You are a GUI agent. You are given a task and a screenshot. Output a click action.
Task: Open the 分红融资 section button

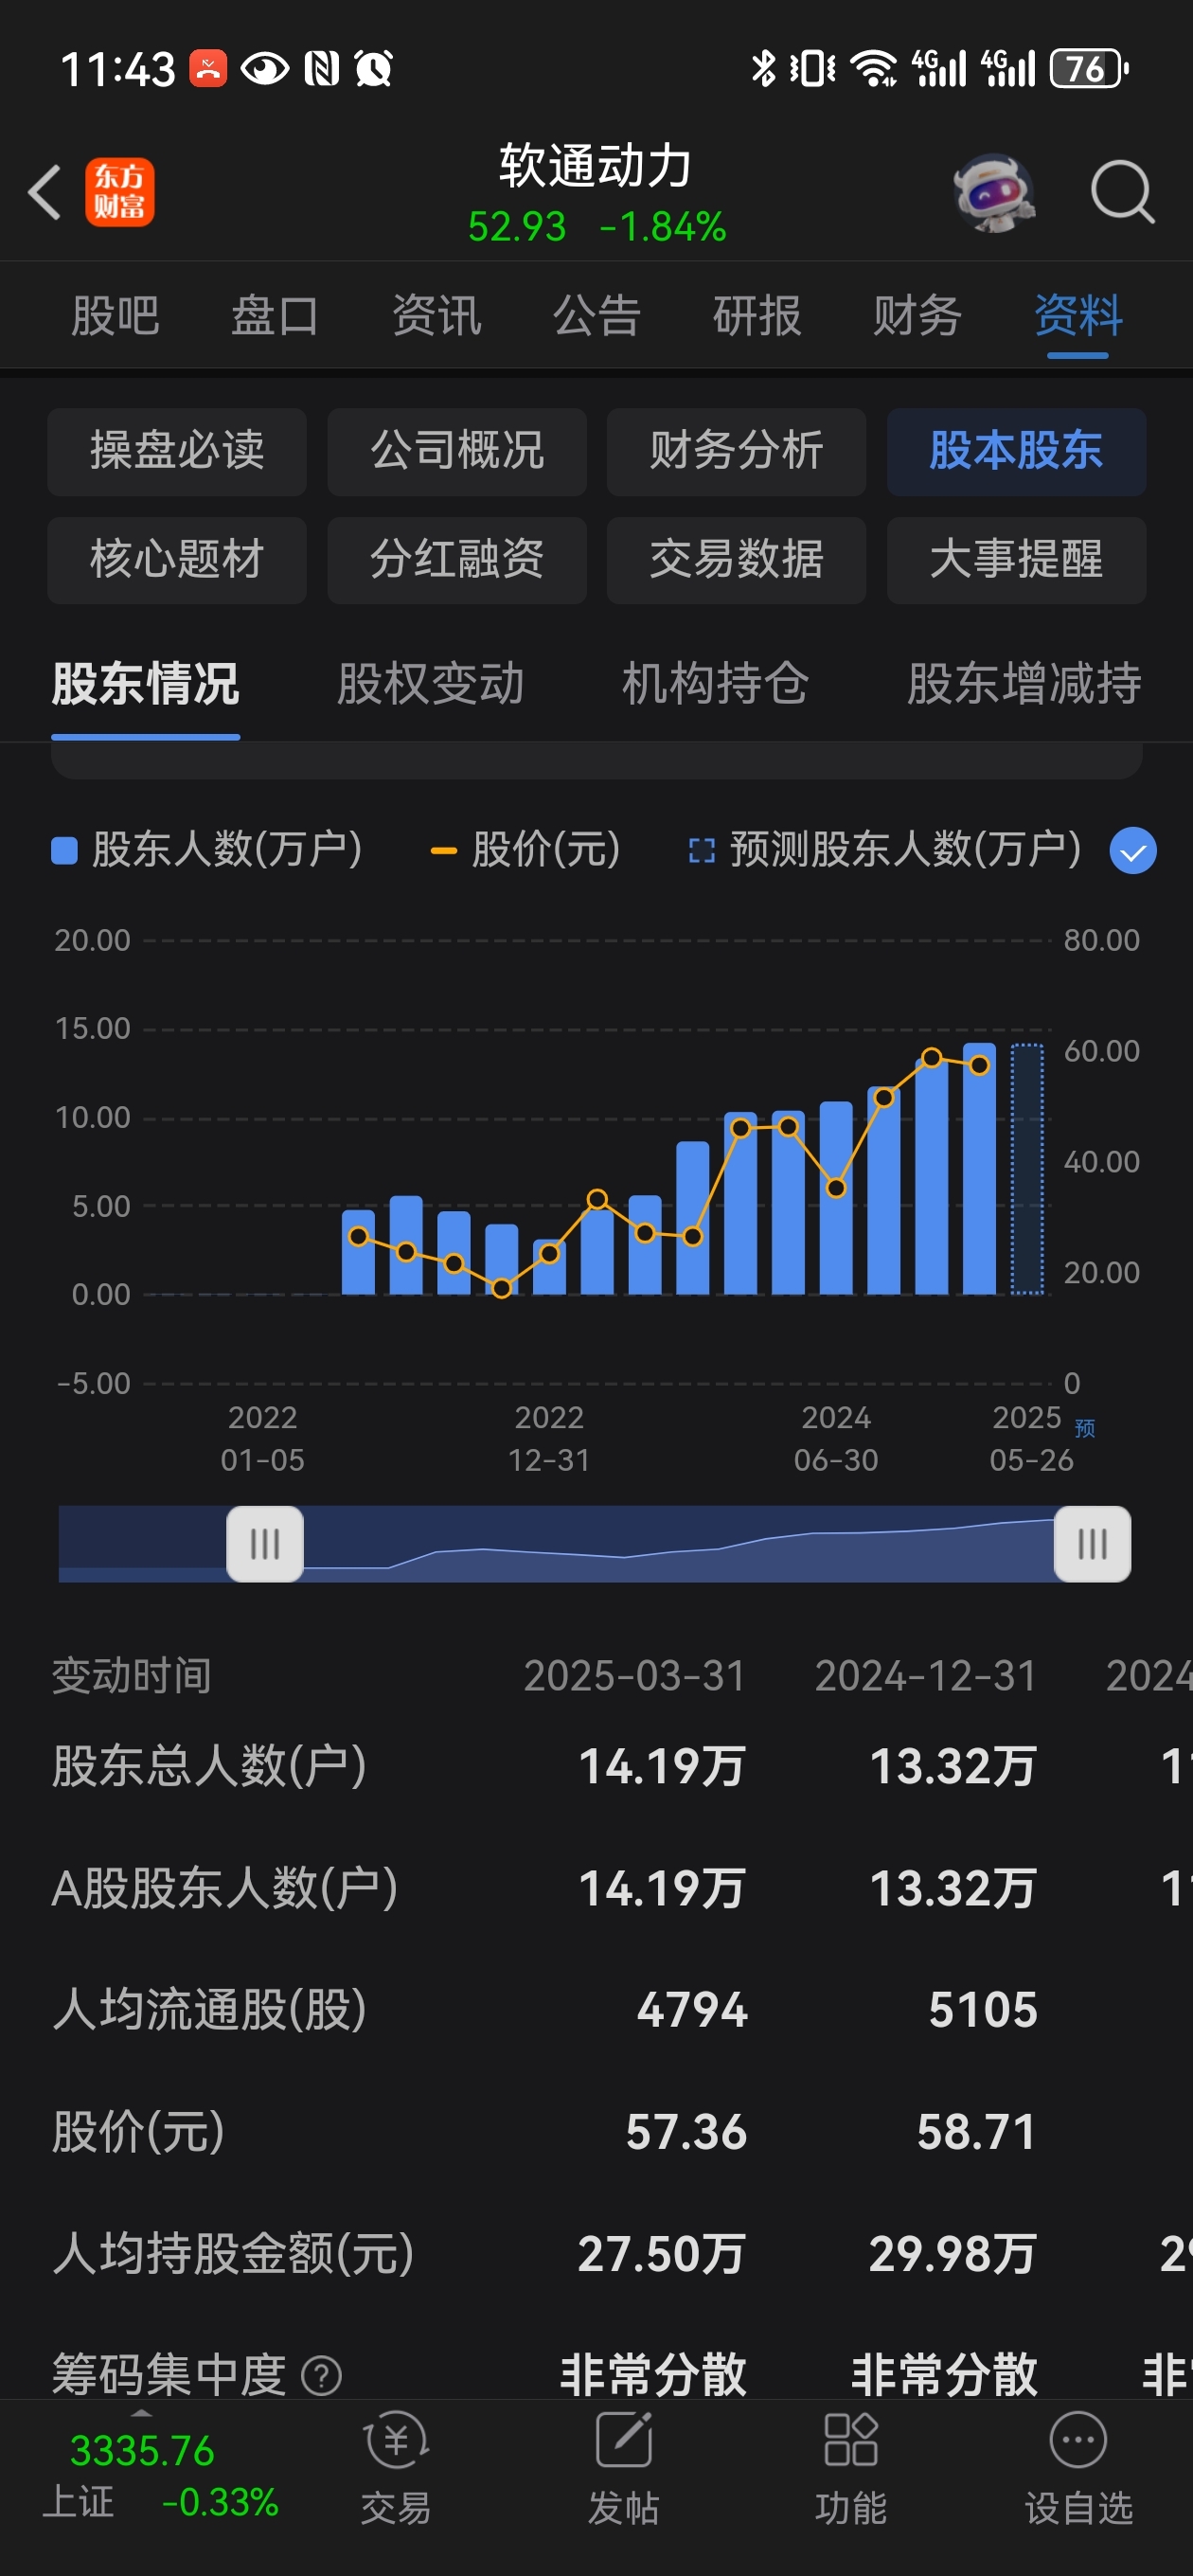[x=457, y=560]
